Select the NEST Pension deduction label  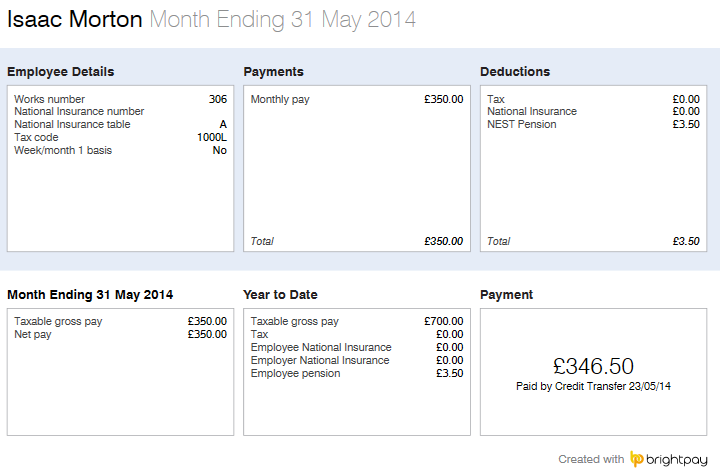click(522, 124)
